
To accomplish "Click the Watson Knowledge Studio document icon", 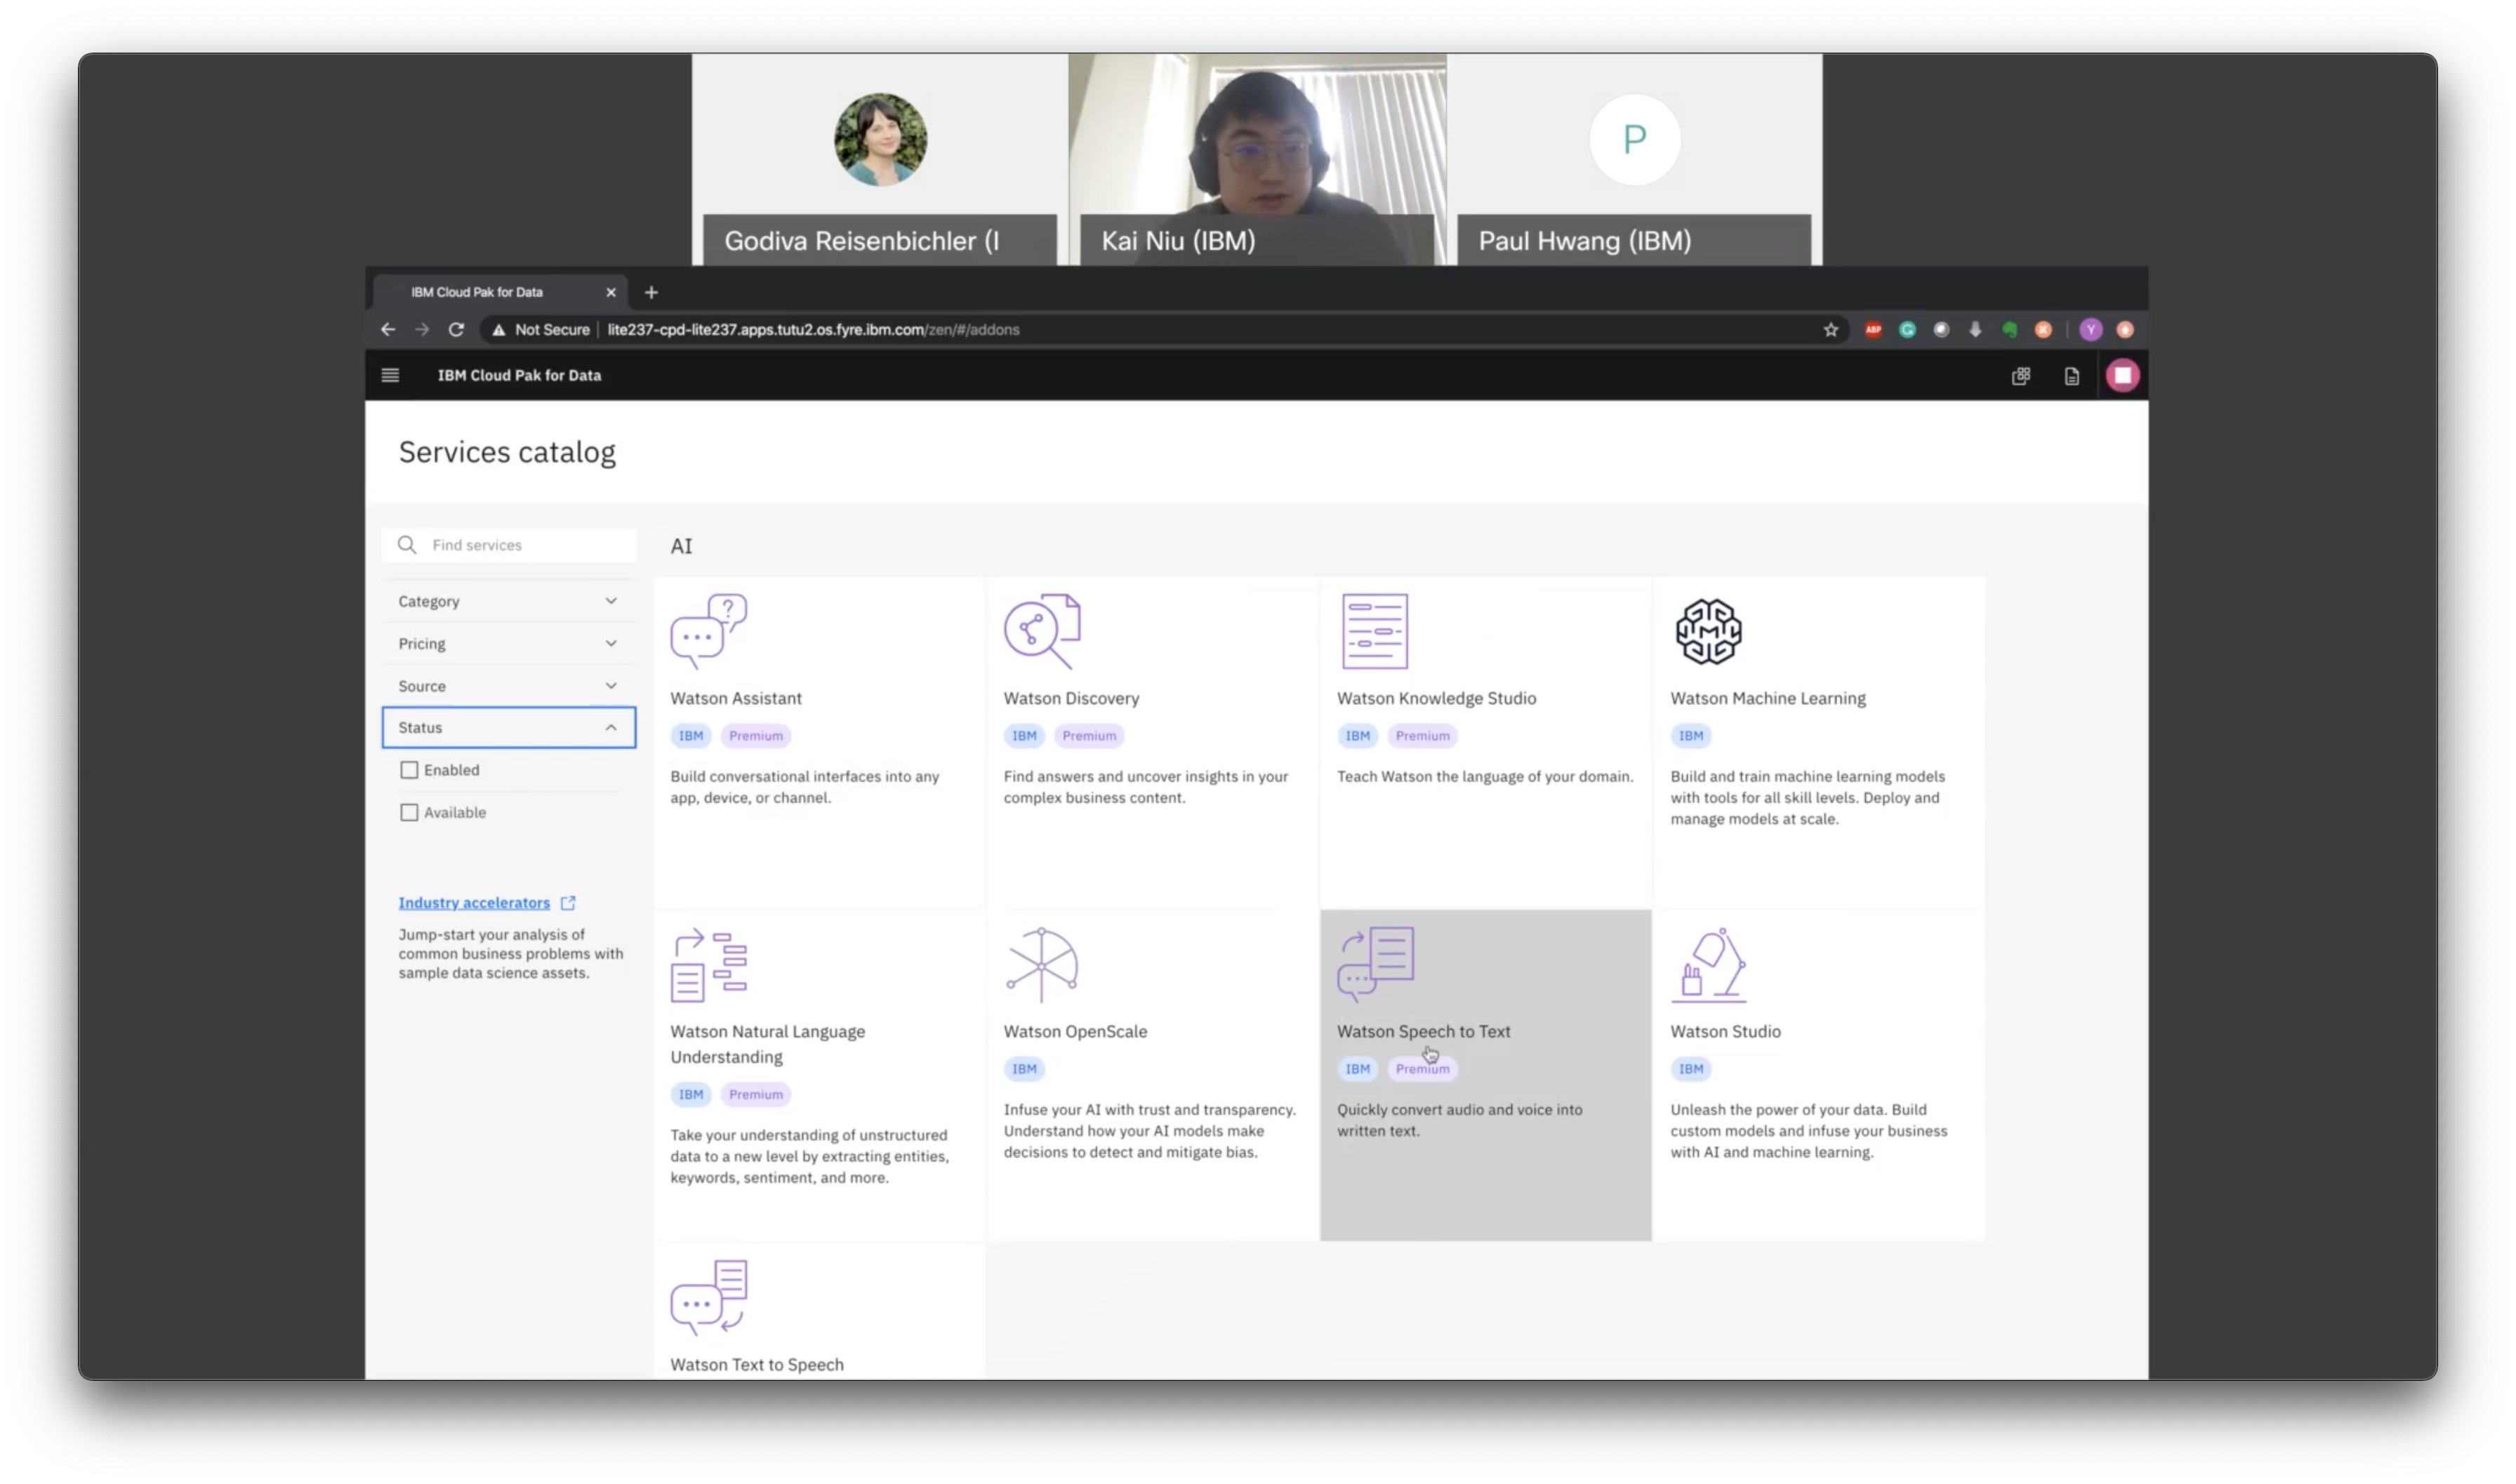I will tap(1374, 631).
